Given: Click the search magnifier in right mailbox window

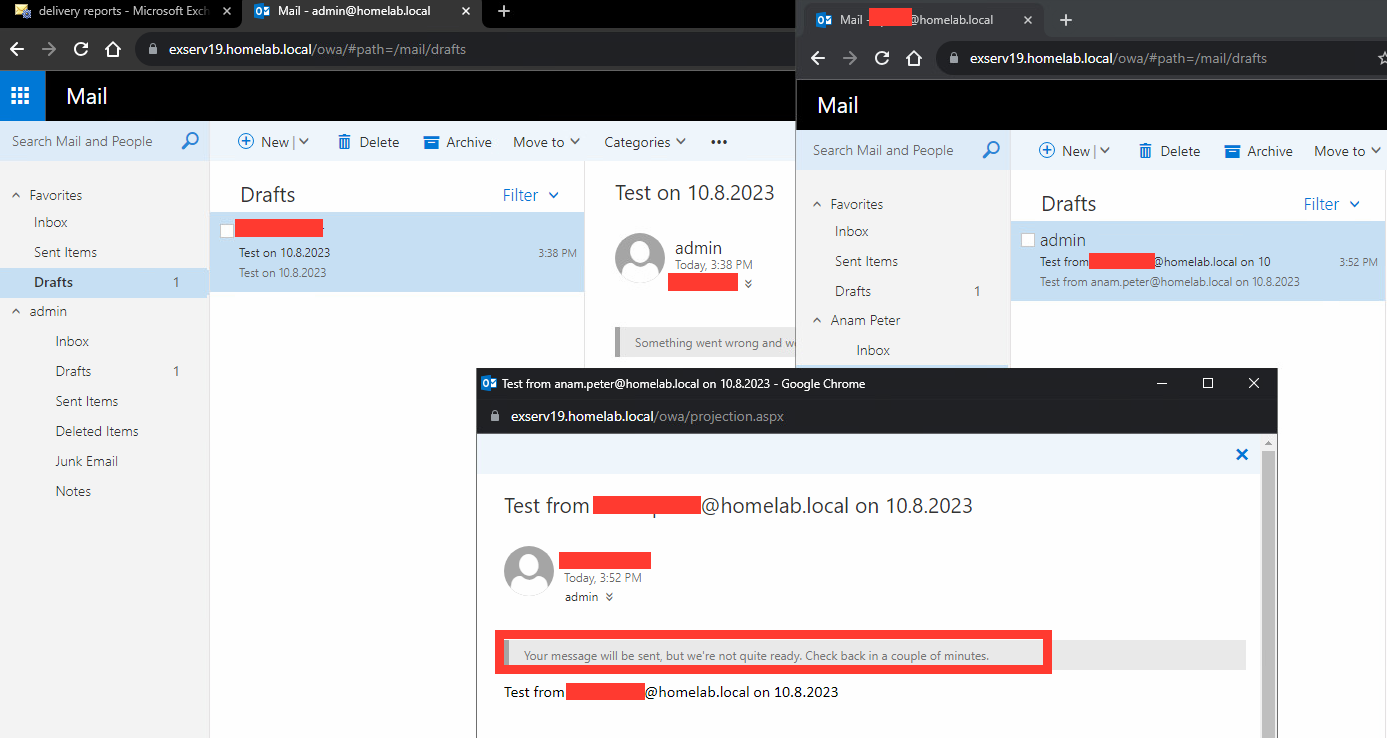Looking at the screenshot, I should 991,150.
